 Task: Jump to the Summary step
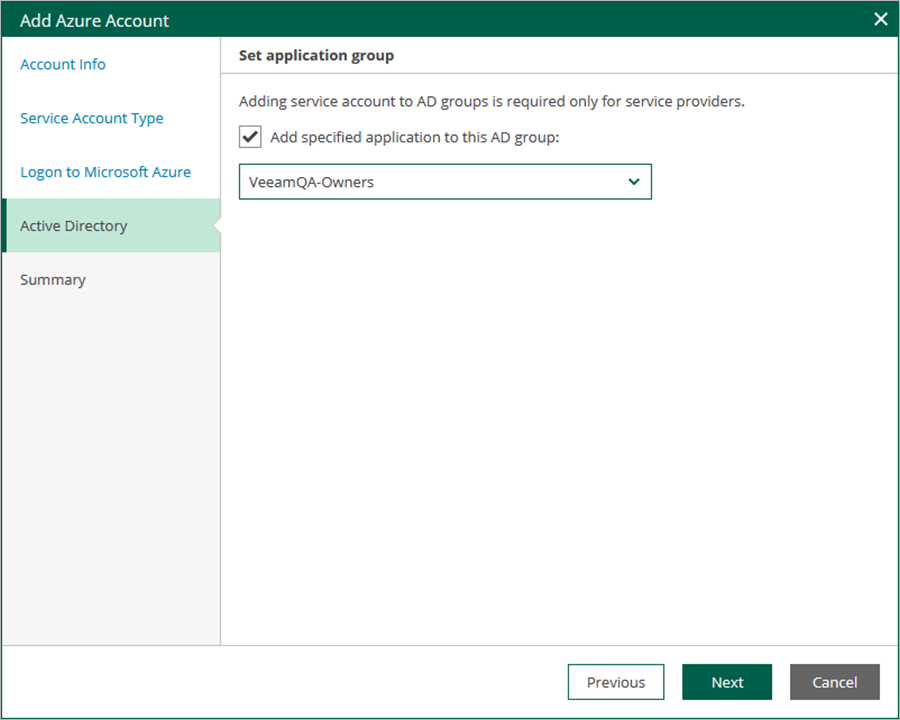click(53, 280)
